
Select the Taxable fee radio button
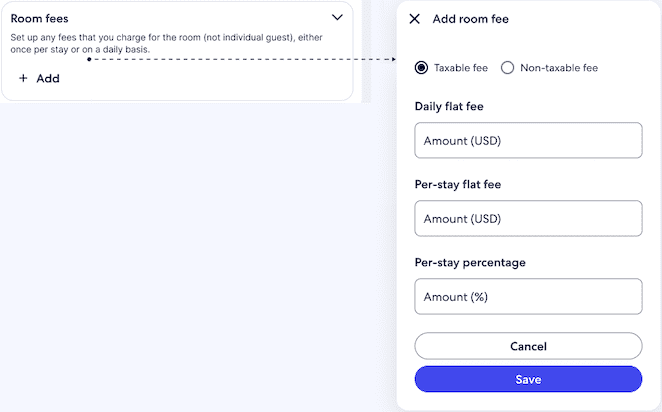coord(421,68)
